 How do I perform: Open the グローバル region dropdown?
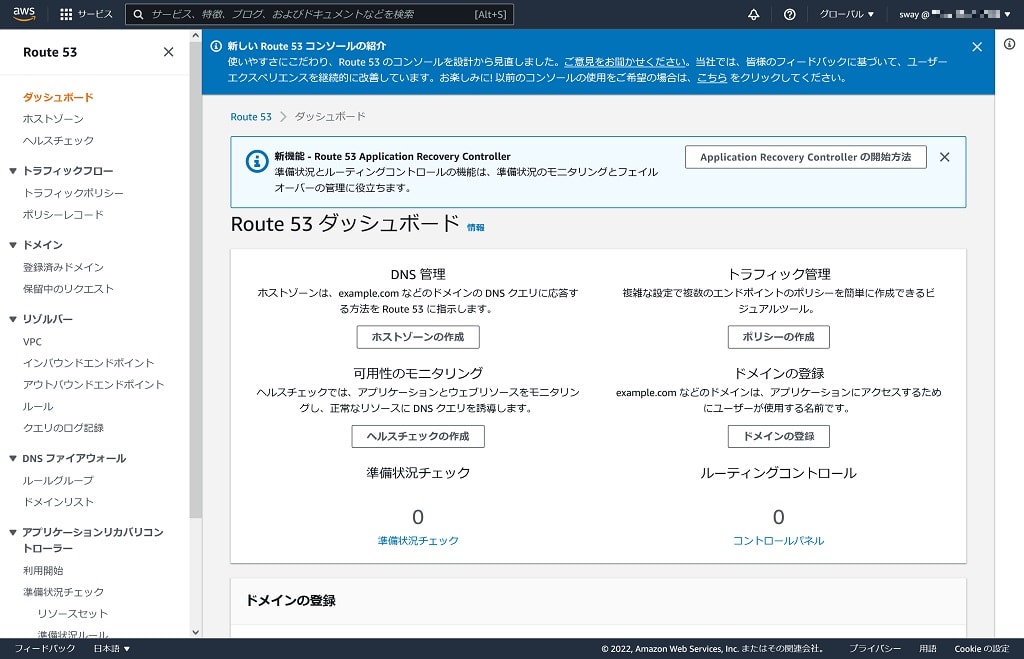click(846, 14)
